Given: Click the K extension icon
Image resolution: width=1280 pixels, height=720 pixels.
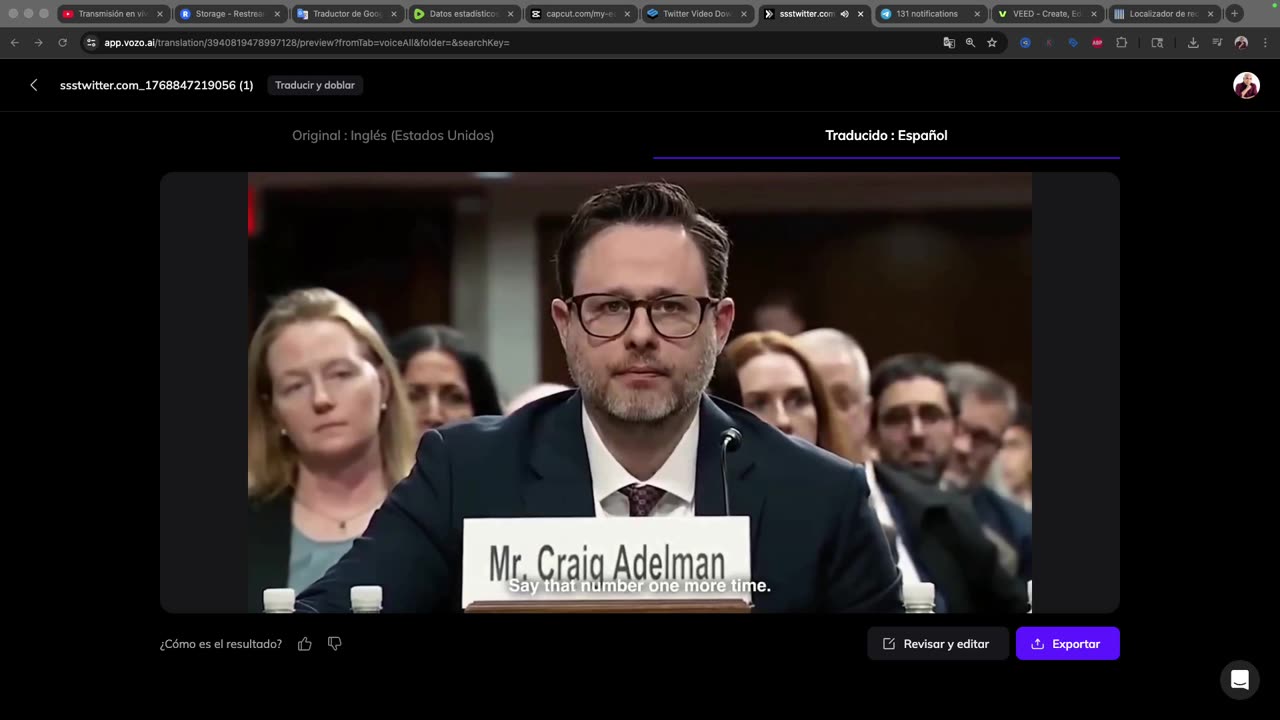Looking at the screenshot, I should 1049,43.
